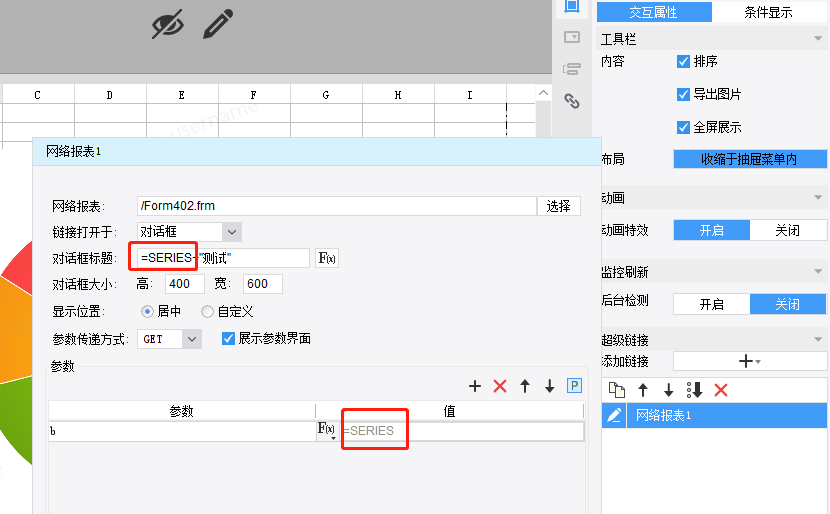Remove the hyperlink with the red X
The width and height of the screenshot is (830, 514).
point(721,390)
